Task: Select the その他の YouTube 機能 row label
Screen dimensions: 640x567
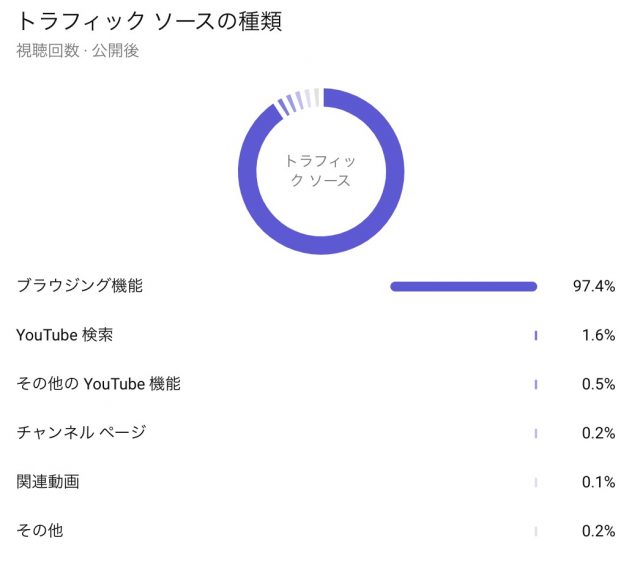Action: tap(99, 384)
